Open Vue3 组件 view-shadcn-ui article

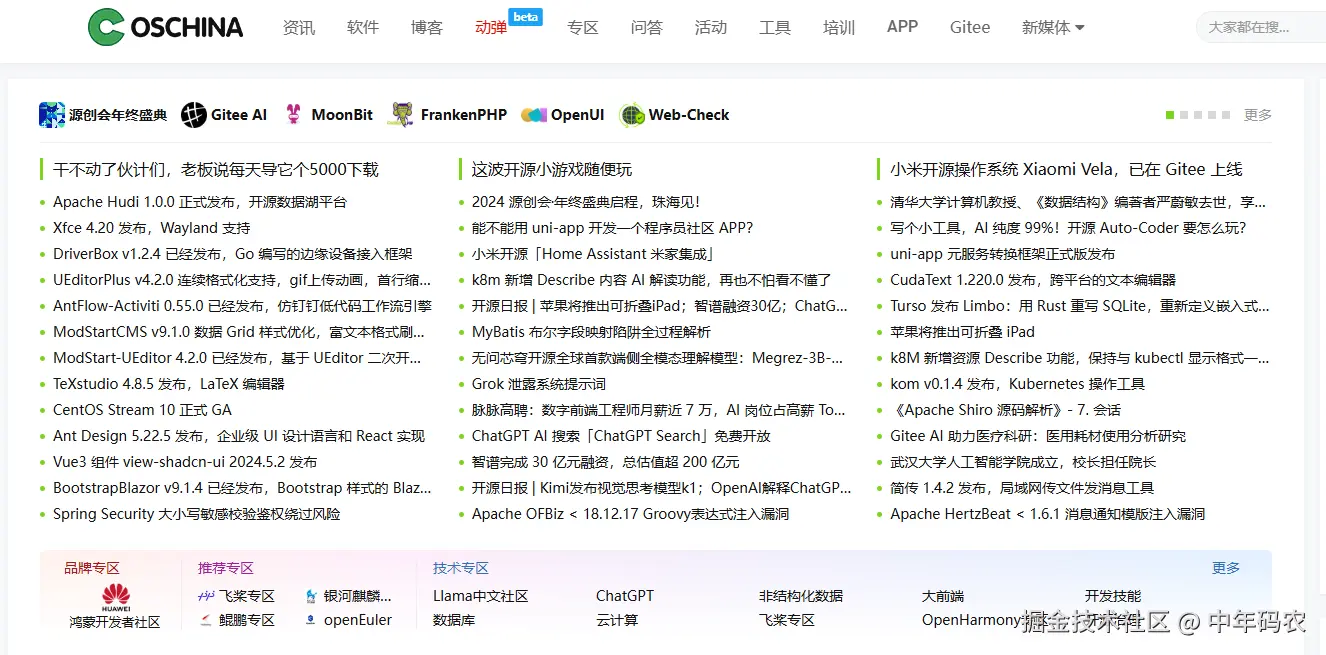tap(185, 462)
